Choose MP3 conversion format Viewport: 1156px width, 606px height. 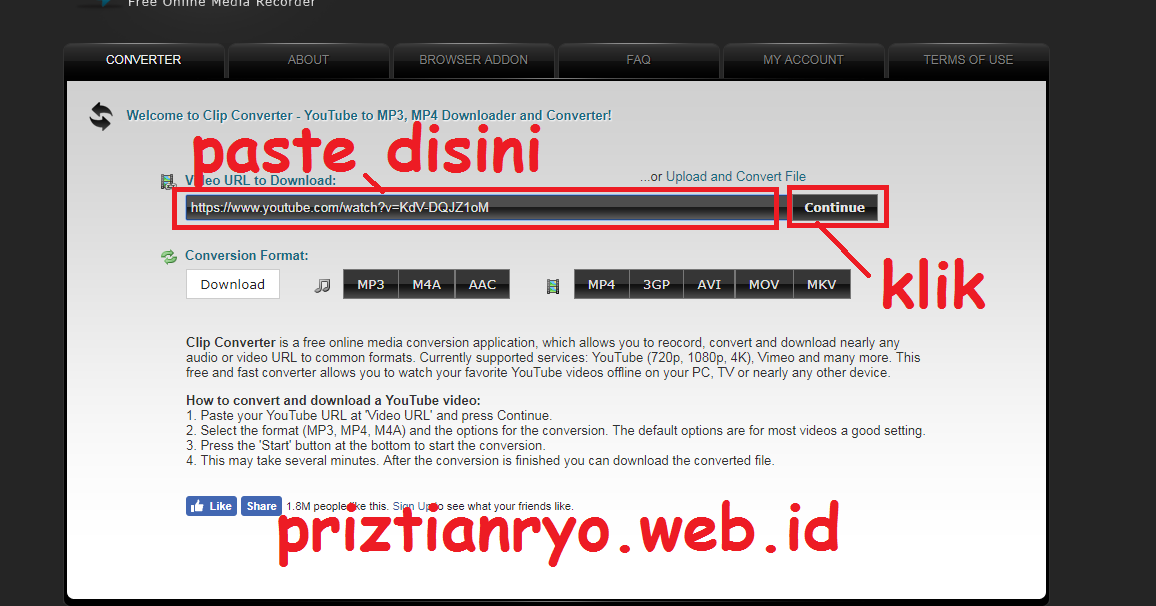pyautogui.click(x=371, y=285)
